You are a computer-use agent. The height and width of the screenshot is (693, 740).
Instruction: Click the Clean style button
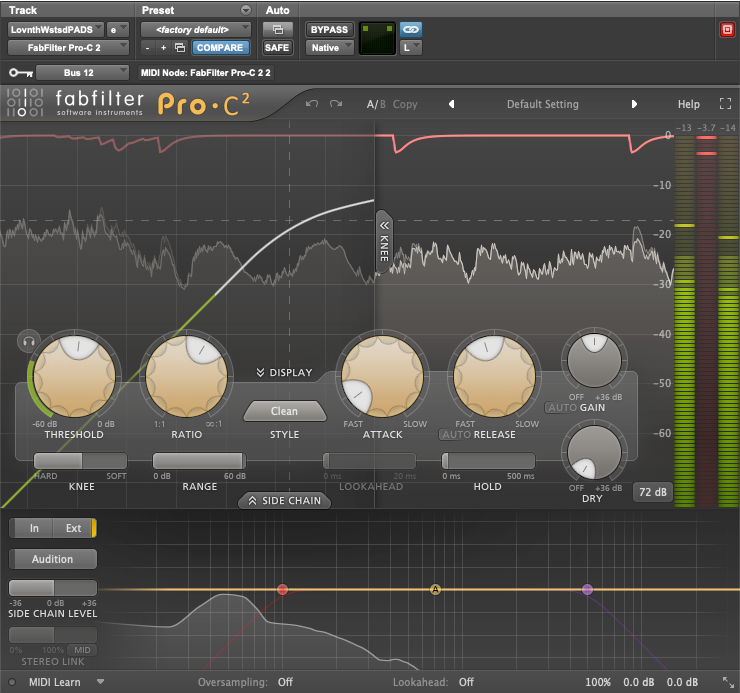pyautogui.click(x=285, y=411)
